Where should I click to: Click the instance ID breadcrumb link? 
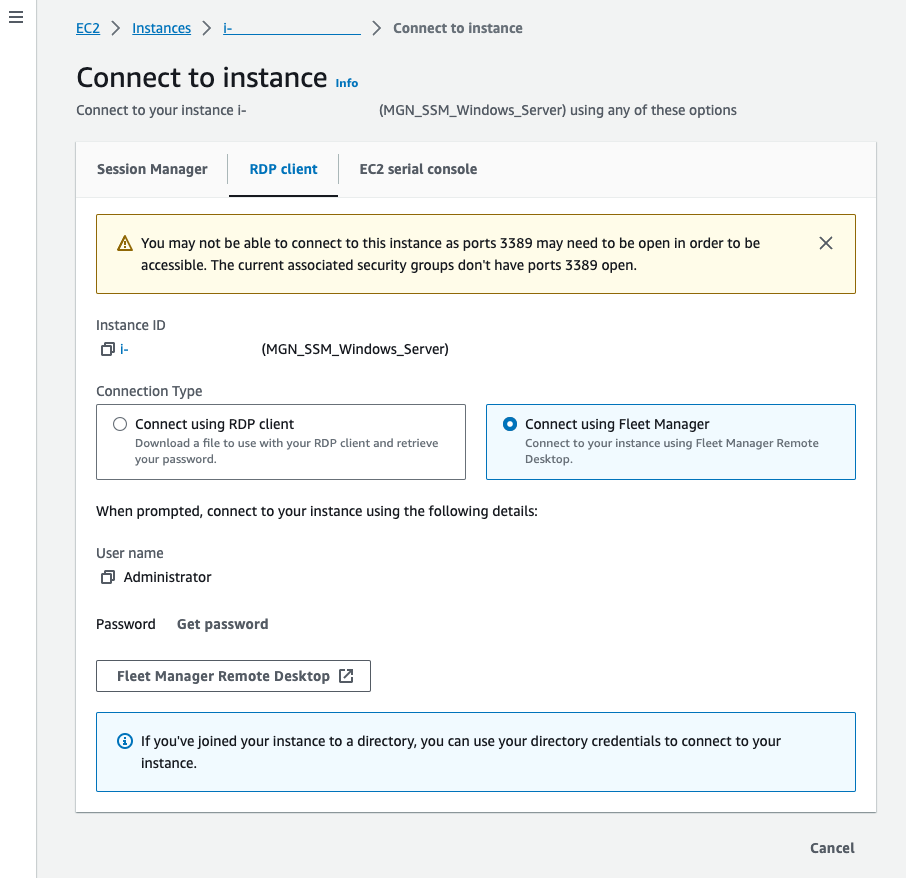tap(290, 28)
